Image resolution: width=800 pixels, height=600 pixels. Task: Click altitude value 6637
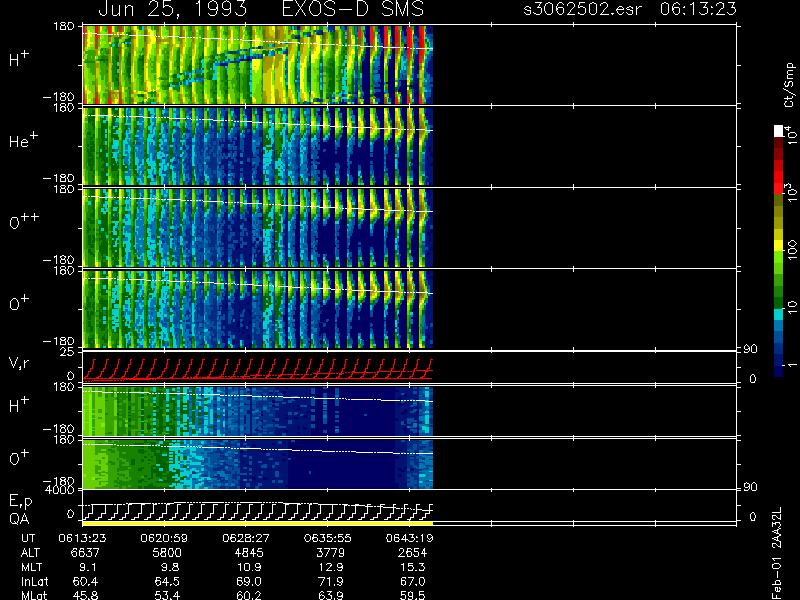click(86, 553)
